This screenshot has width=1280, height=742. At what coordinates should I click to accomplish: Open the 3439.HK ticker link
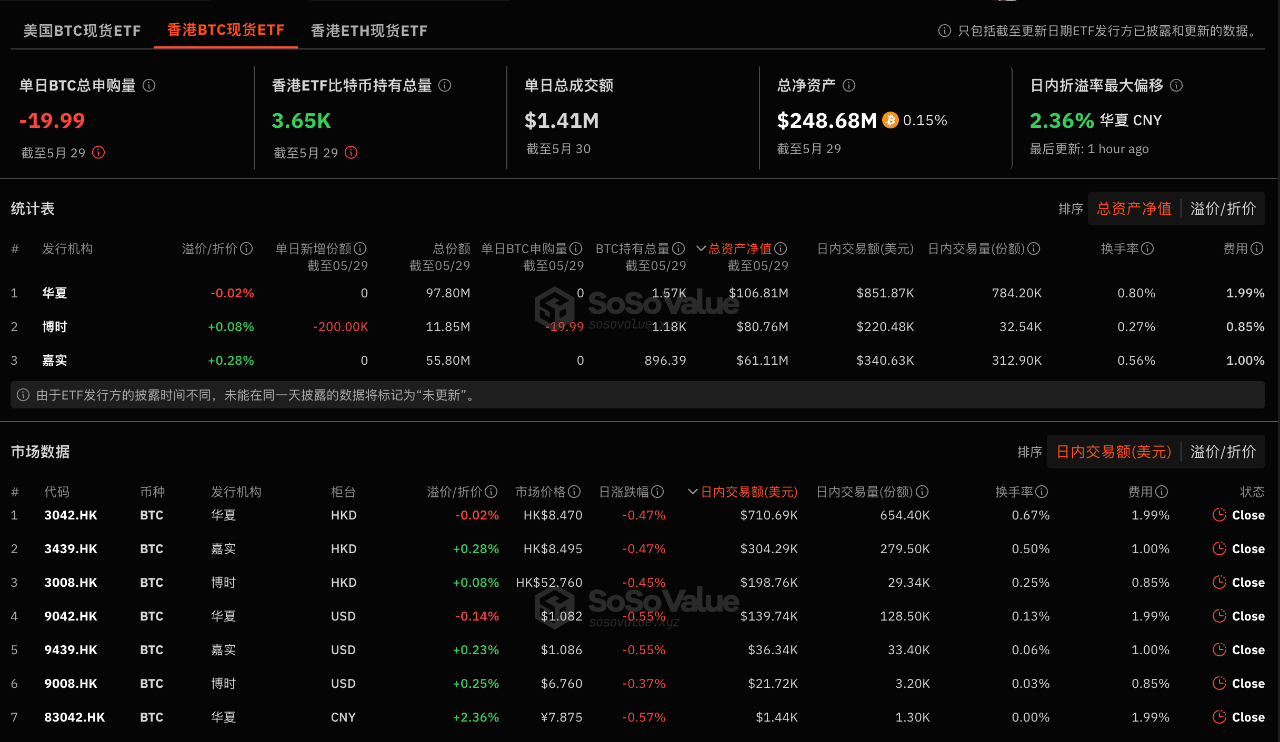pos(71,549)
